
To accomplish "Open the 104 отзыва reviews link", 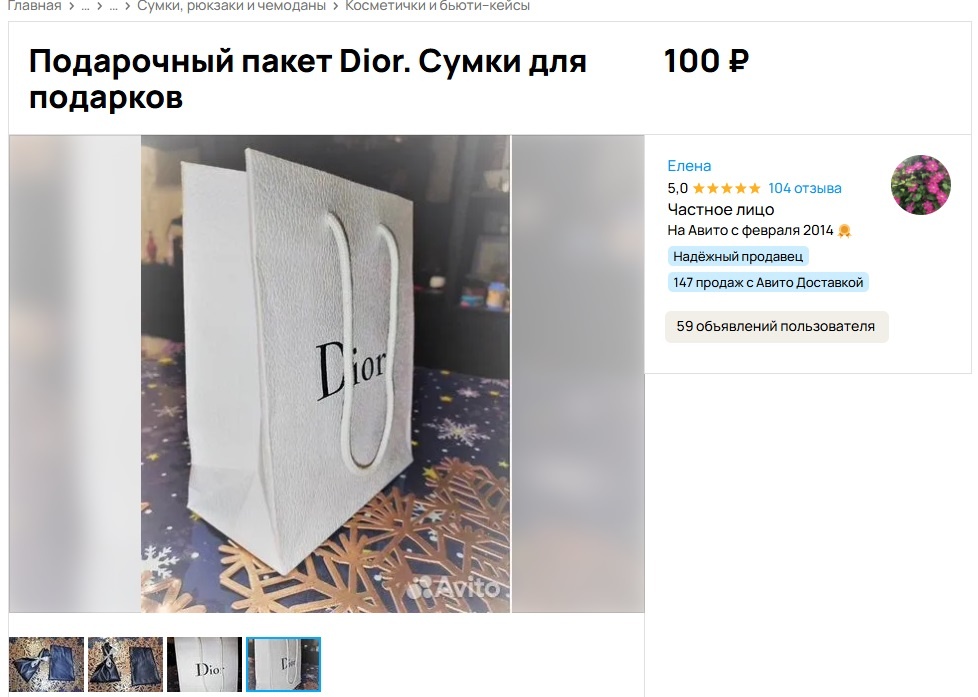I will (x=805, y=188).
